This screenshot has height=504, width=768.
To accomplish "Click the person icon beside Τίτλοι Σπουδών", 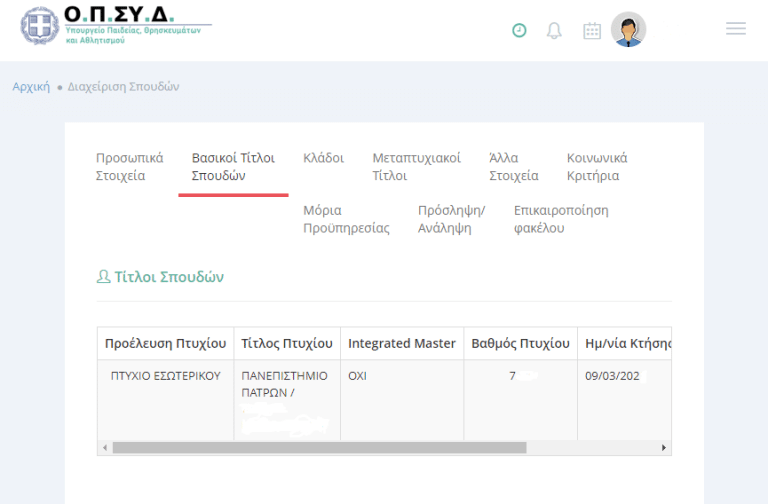I will 103,277.
